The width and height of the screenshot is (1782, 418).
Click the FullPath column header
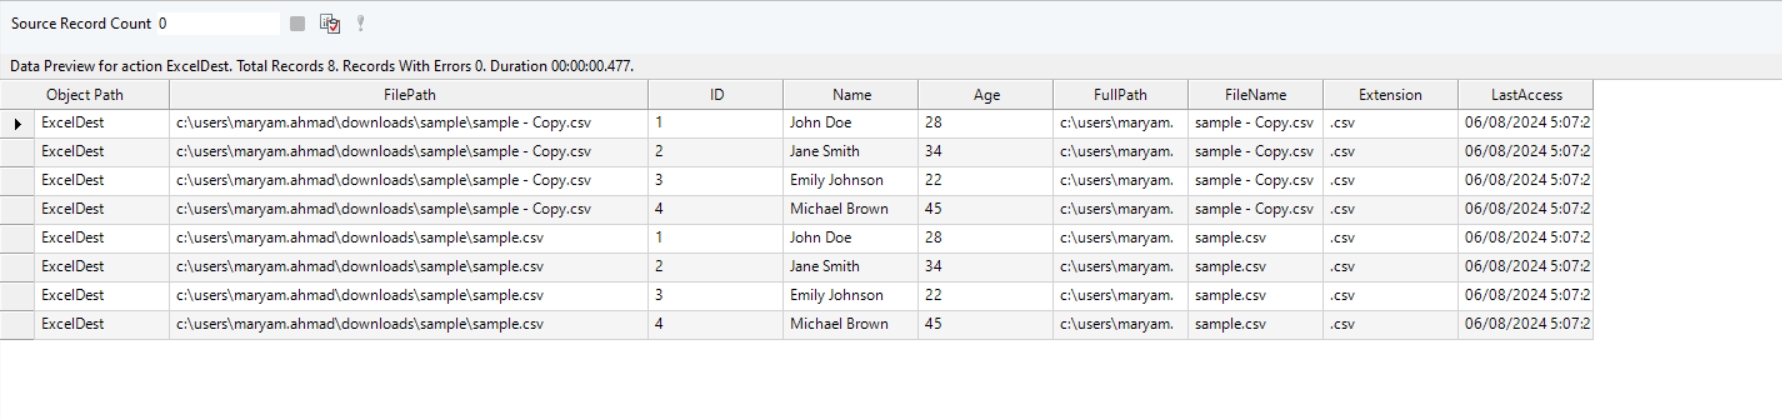tap(1120, 95)
